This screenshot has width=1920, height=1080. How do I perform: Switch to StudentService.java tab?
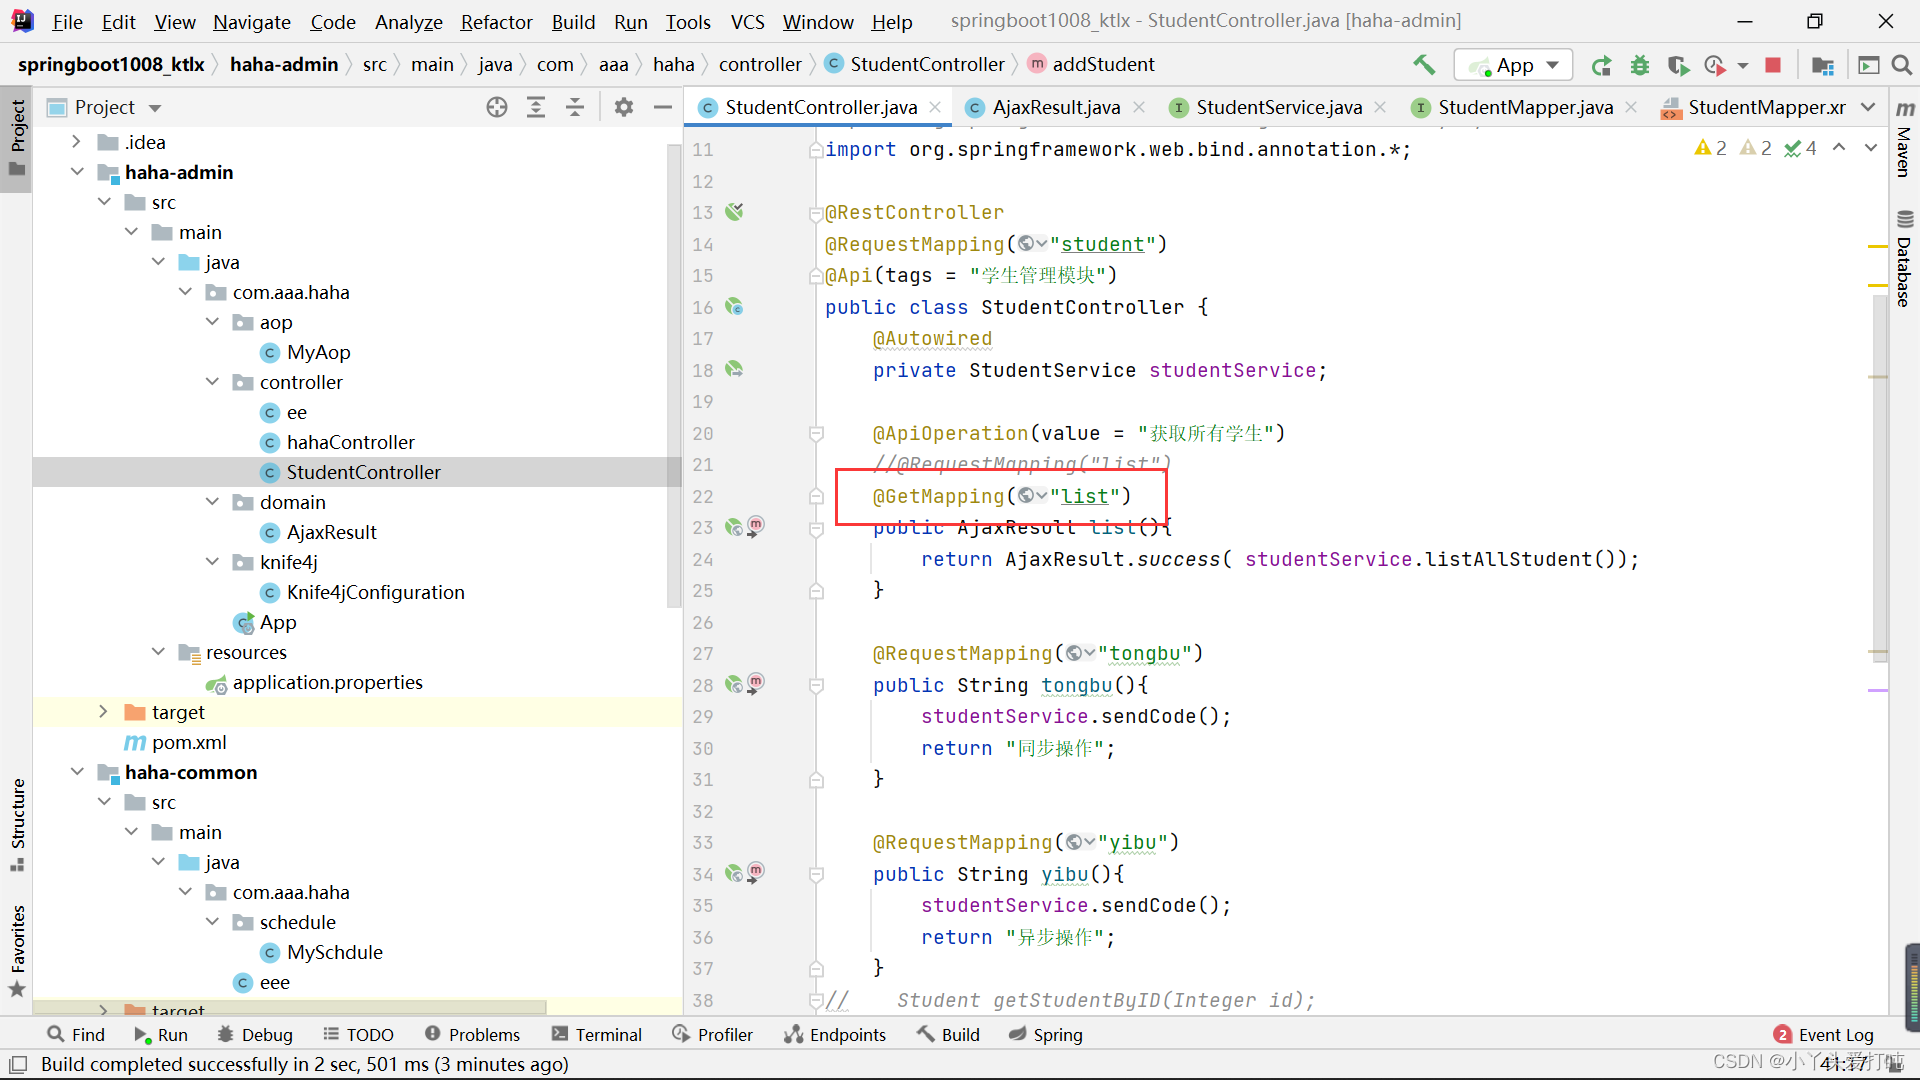[1279, 107]
